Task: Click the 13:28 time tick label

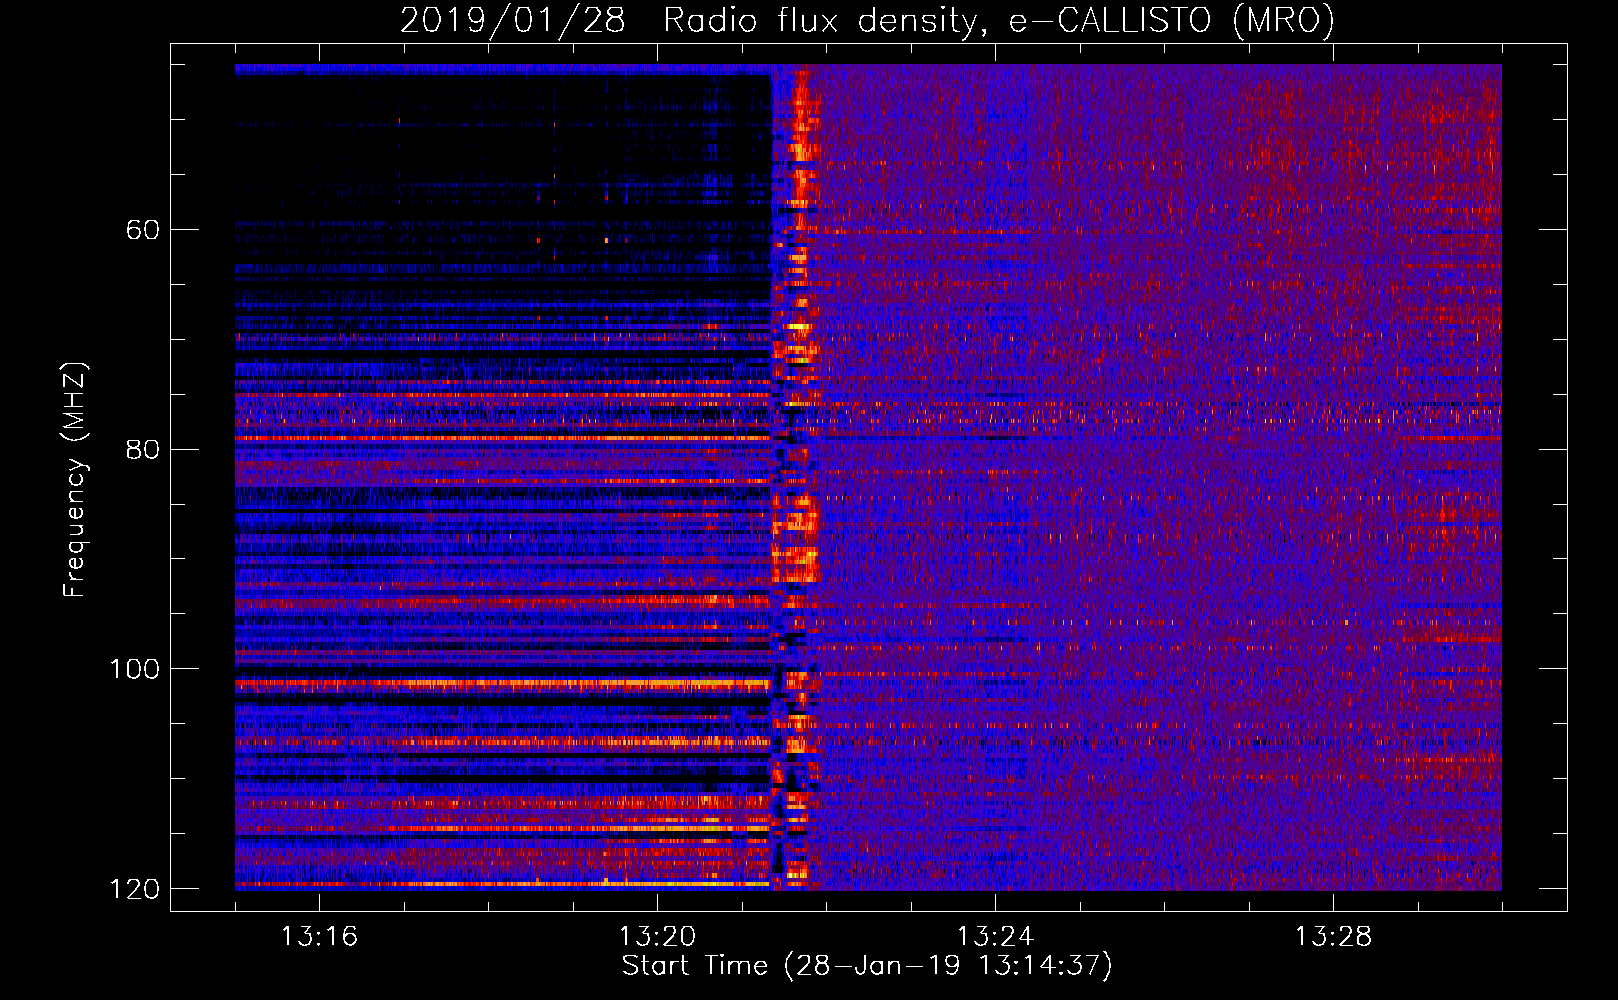Action: 1333,937
